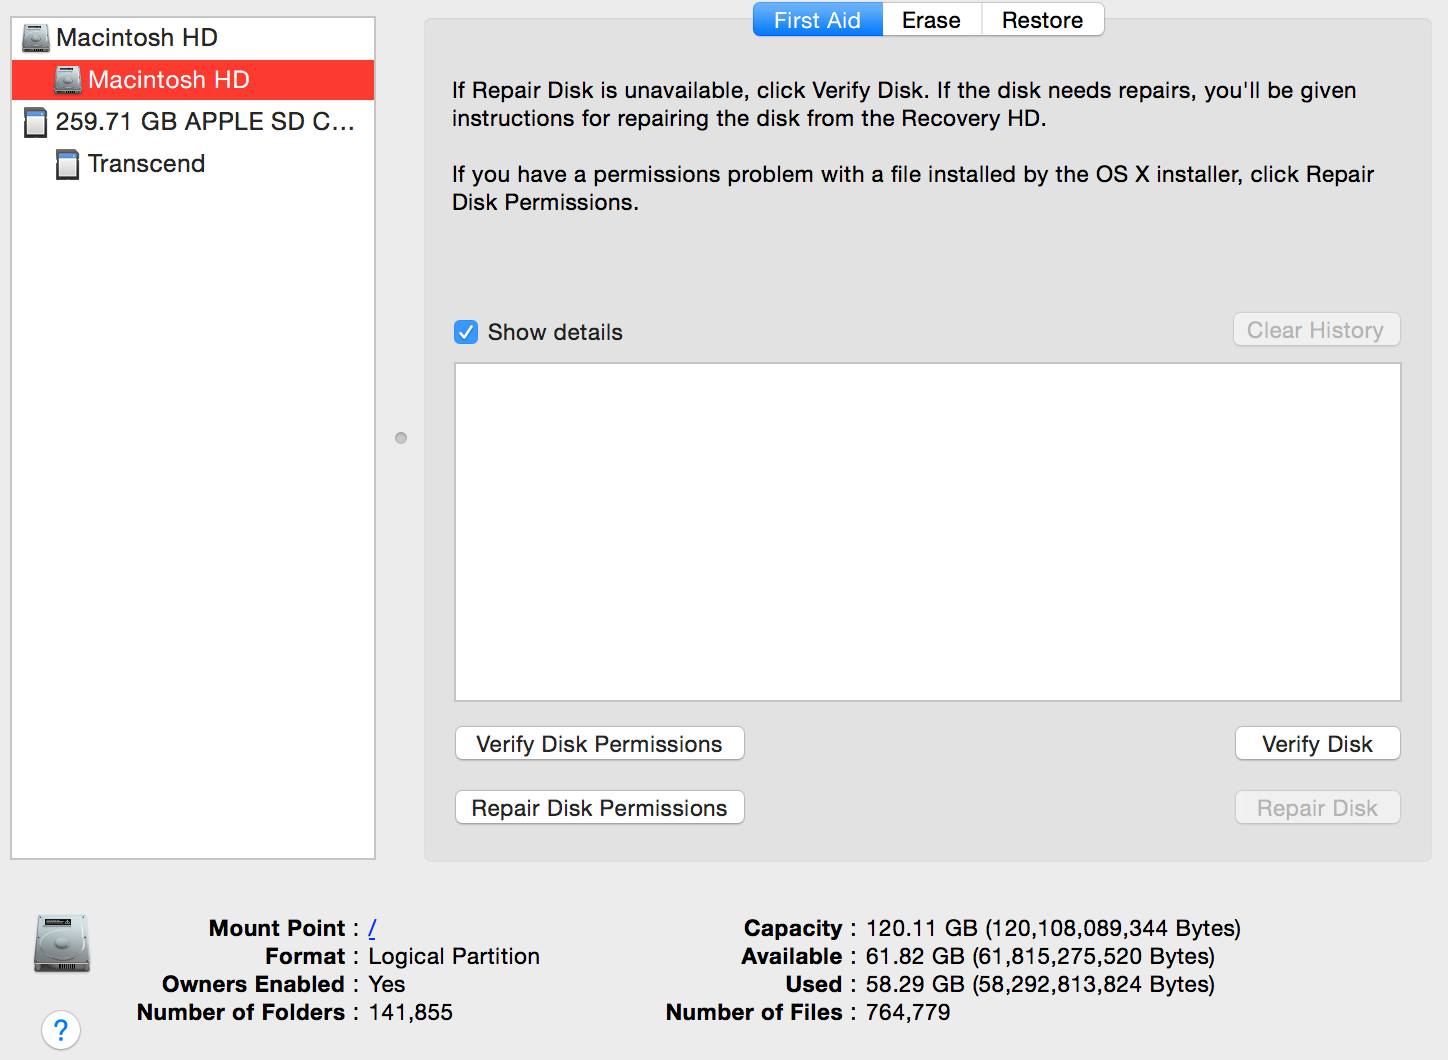Click the Format value Logical Partition
Screen dimensions: 1448x1060
pyautogui.click(x=454, y=956)
